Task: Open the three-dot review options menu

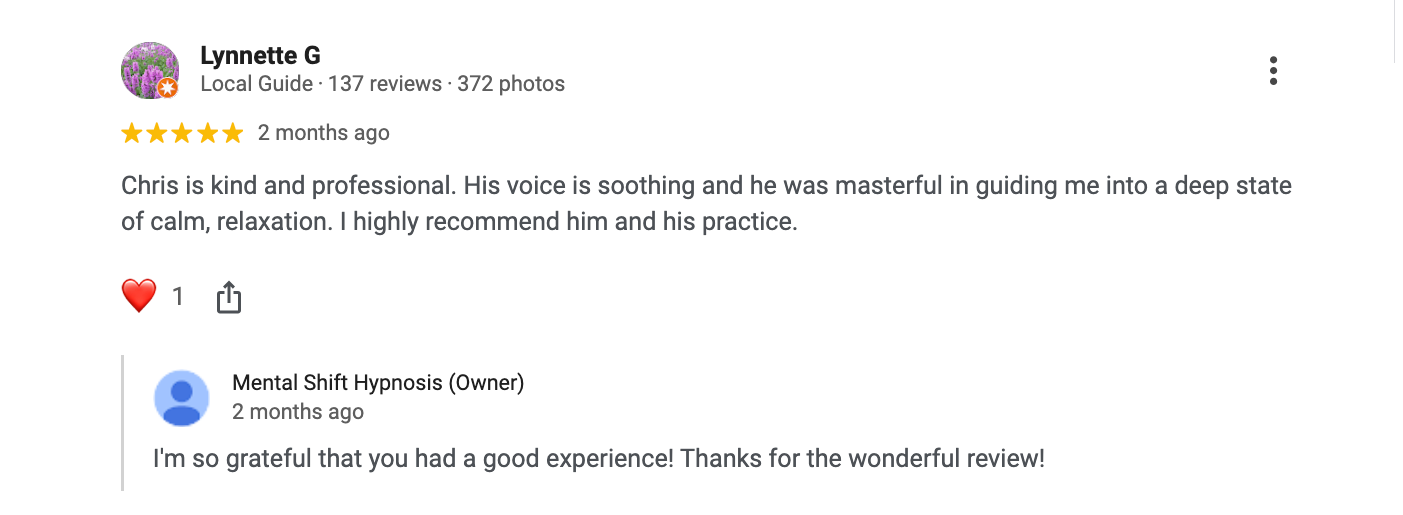Action: [x=1273, y=71]
